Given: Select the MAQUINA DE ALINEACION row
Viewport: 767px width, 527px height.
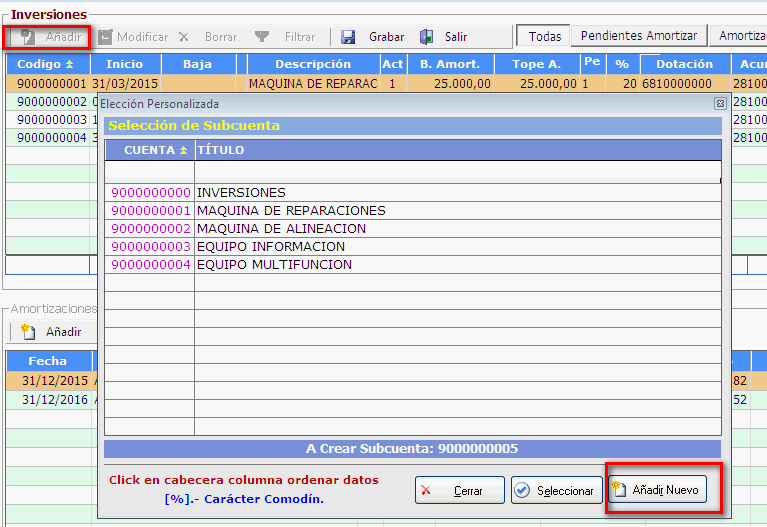Looking at the screenshot, I should click(281, 229).
